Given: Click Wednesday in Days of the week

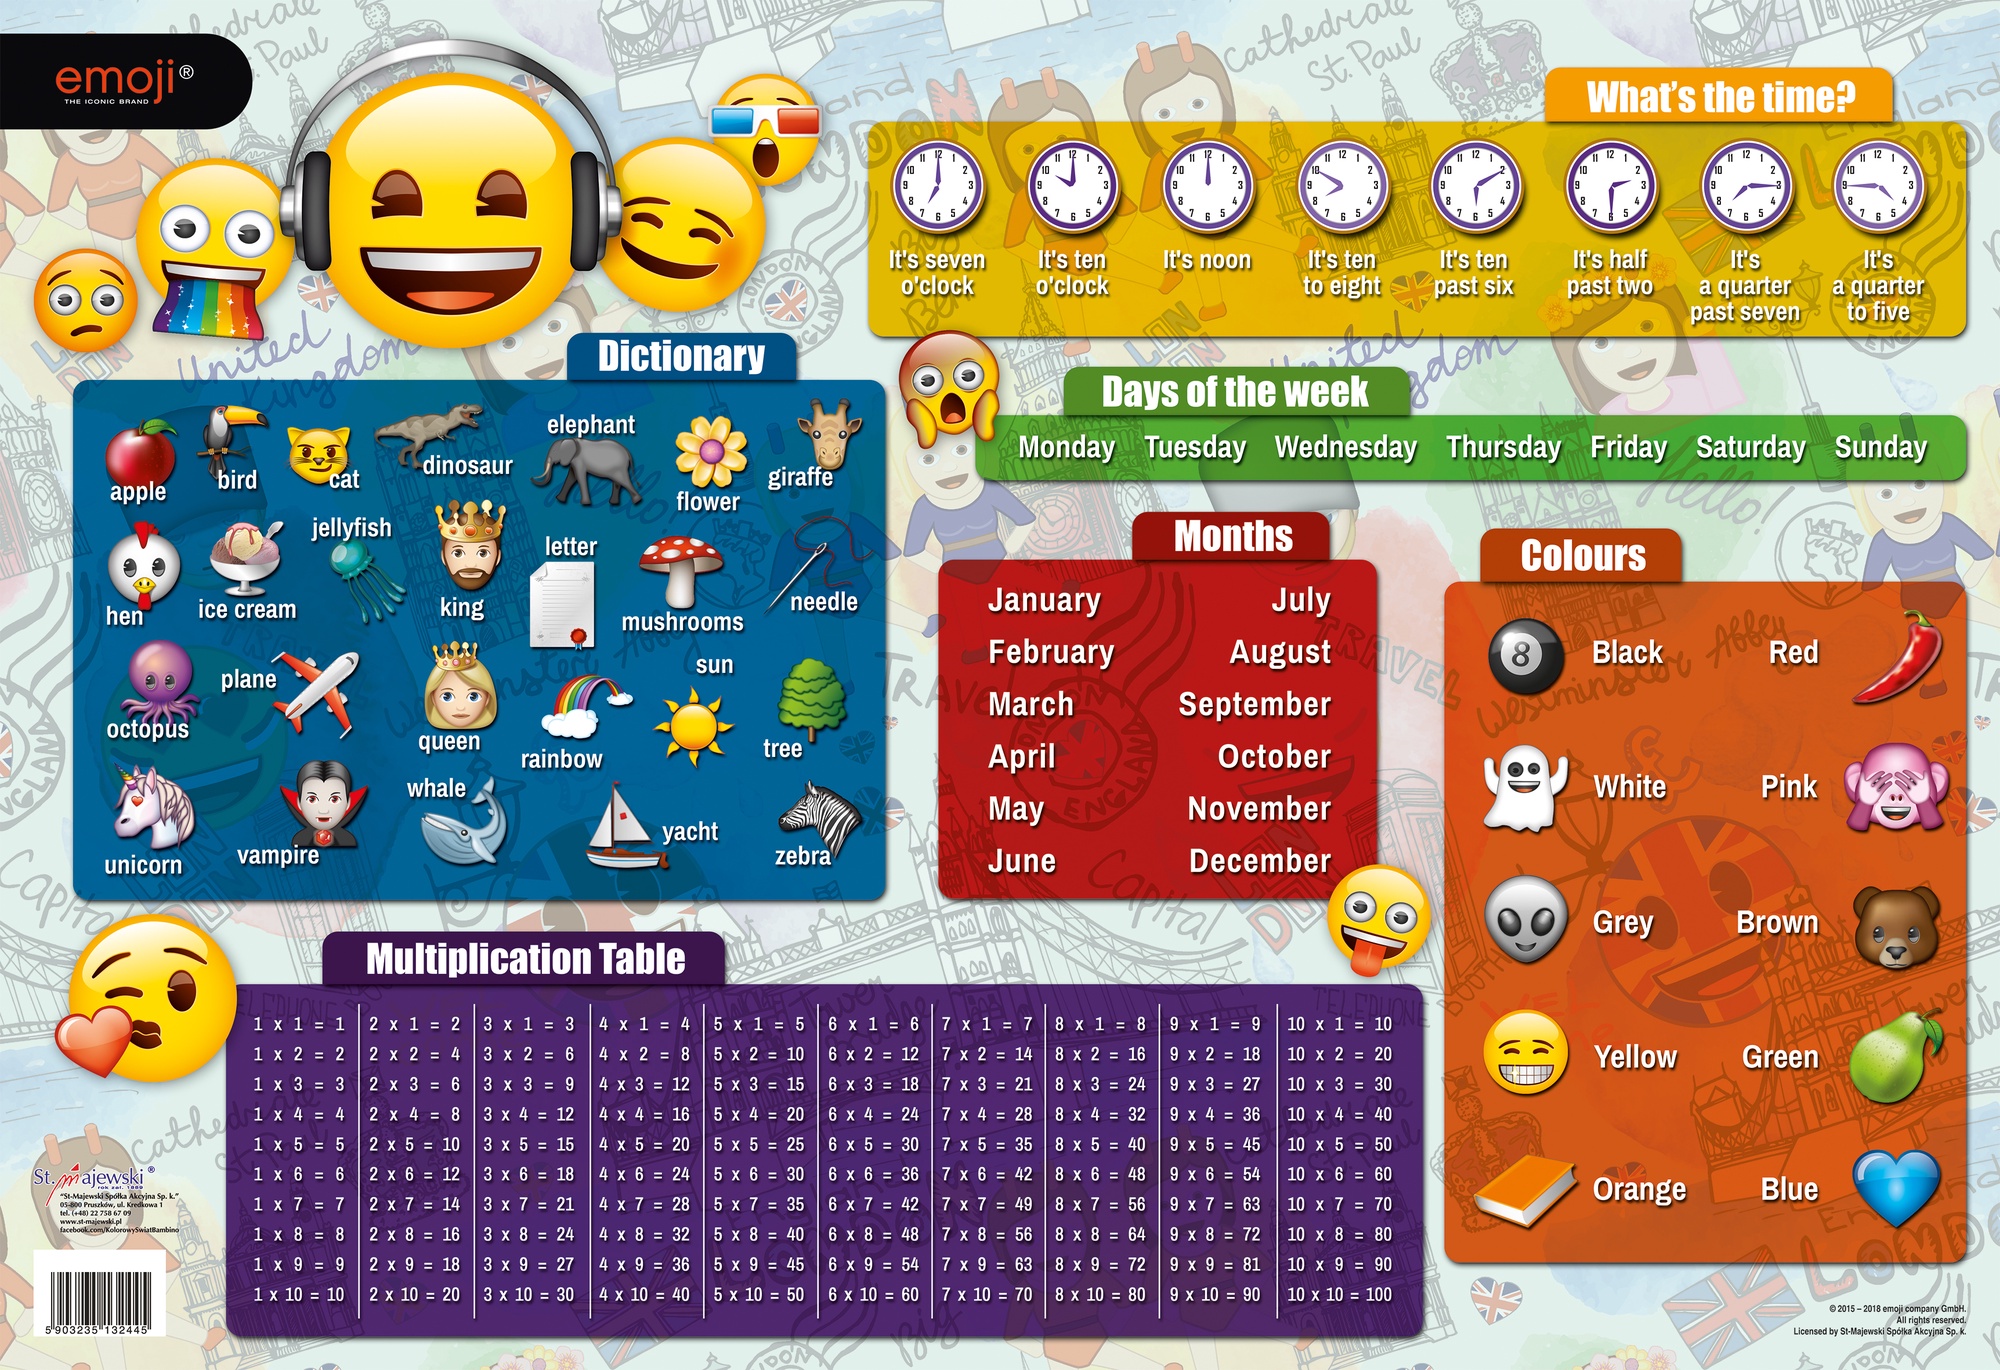Looking at the screenshot, I should (1345, 447).
